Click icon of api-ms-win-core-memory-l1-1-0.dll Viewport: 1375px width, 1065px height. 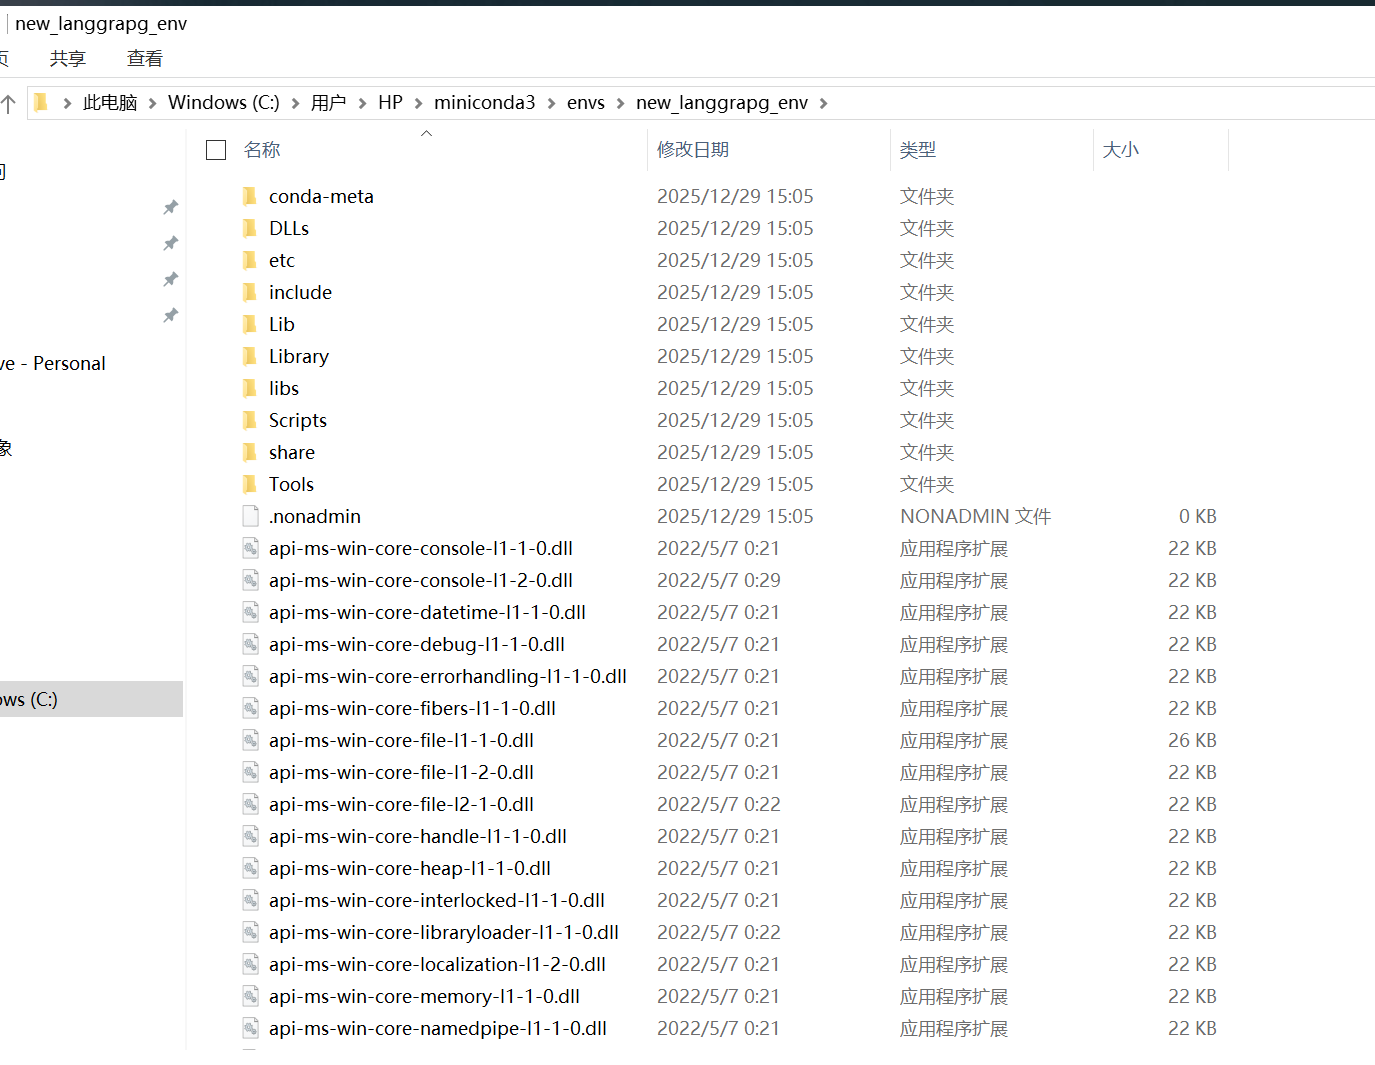(x=250, y=996)
